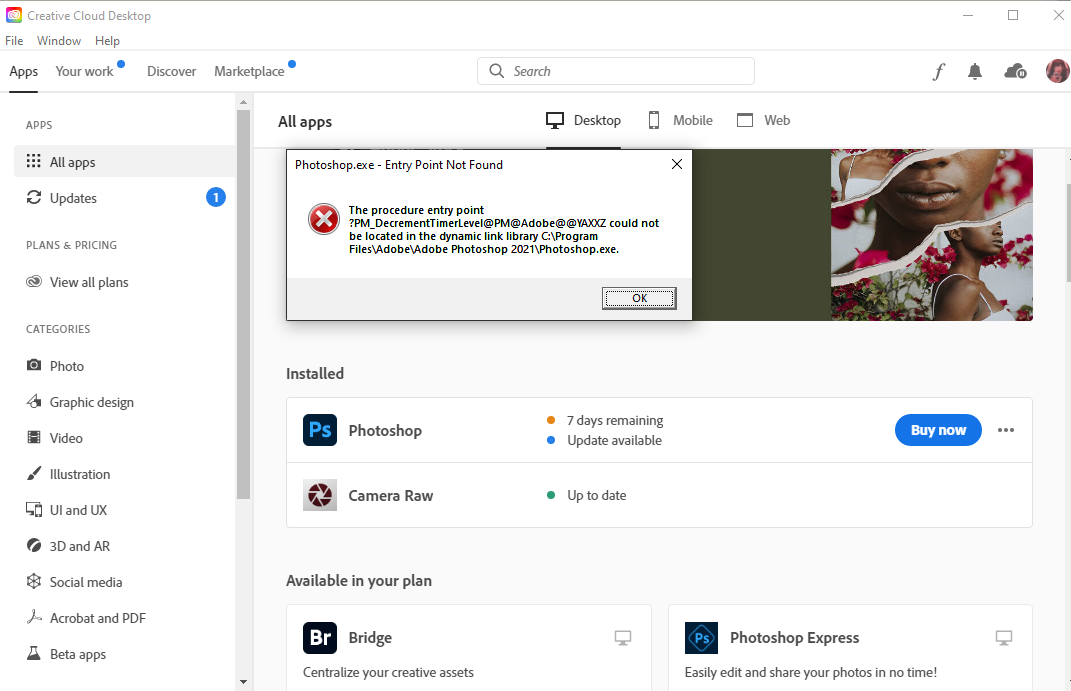Viewport: 1071px width, 691px height.
Task: Click the Update available status
Action: click(614, 440)
